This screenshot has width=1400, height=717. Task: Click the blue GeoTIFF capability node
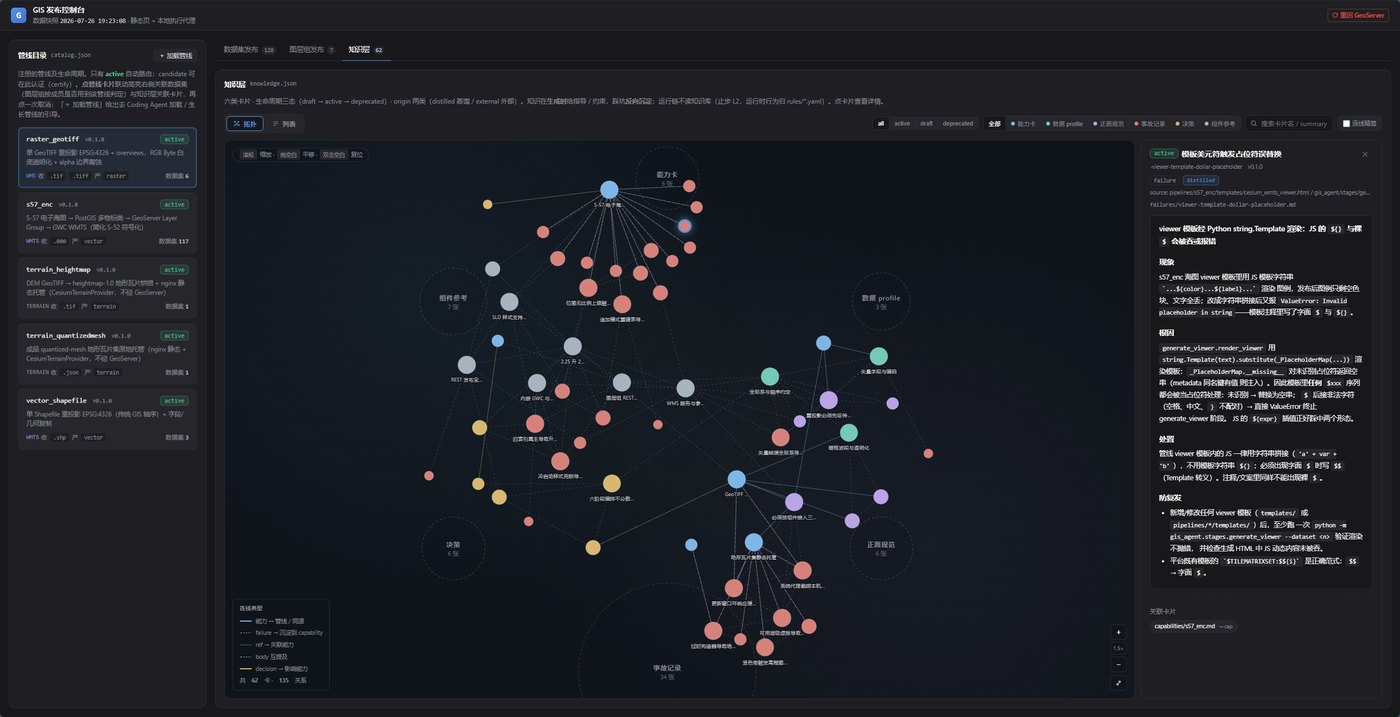coord(737,479)
